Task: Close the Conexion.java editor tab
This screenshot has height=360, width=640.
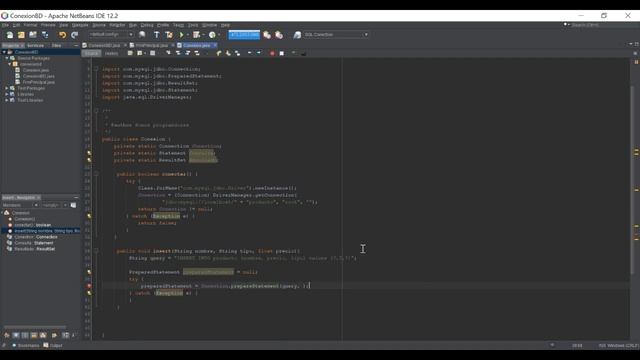Action: pyautogui.click(x=215, y=45)
